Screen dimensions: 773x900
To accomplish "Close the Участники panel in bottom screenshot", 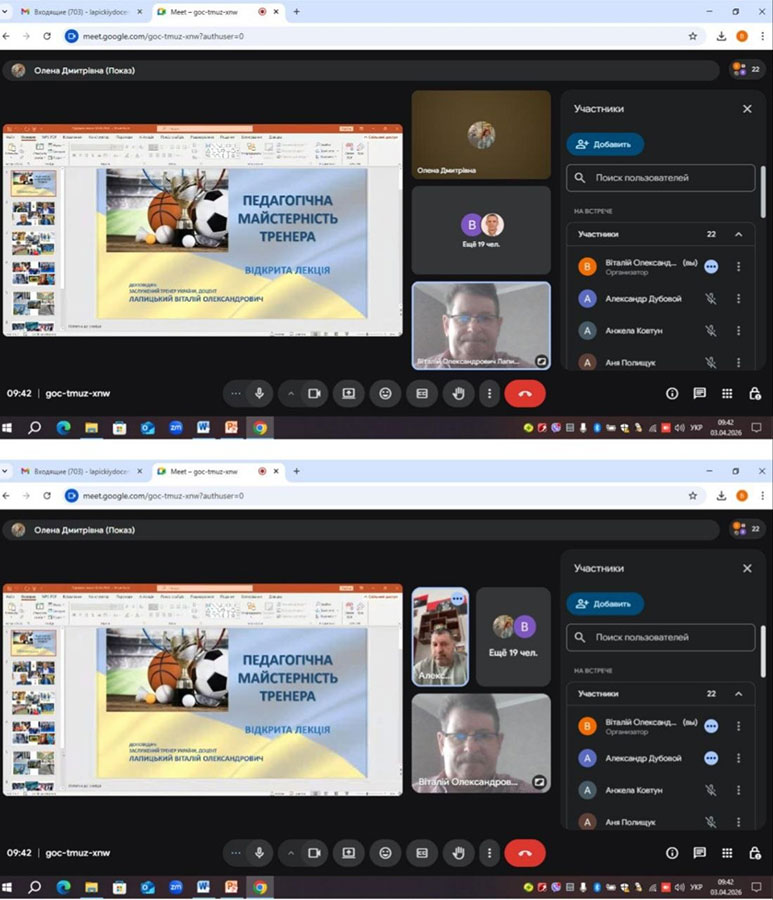I will pyautogui.click(x=747, y=568).
